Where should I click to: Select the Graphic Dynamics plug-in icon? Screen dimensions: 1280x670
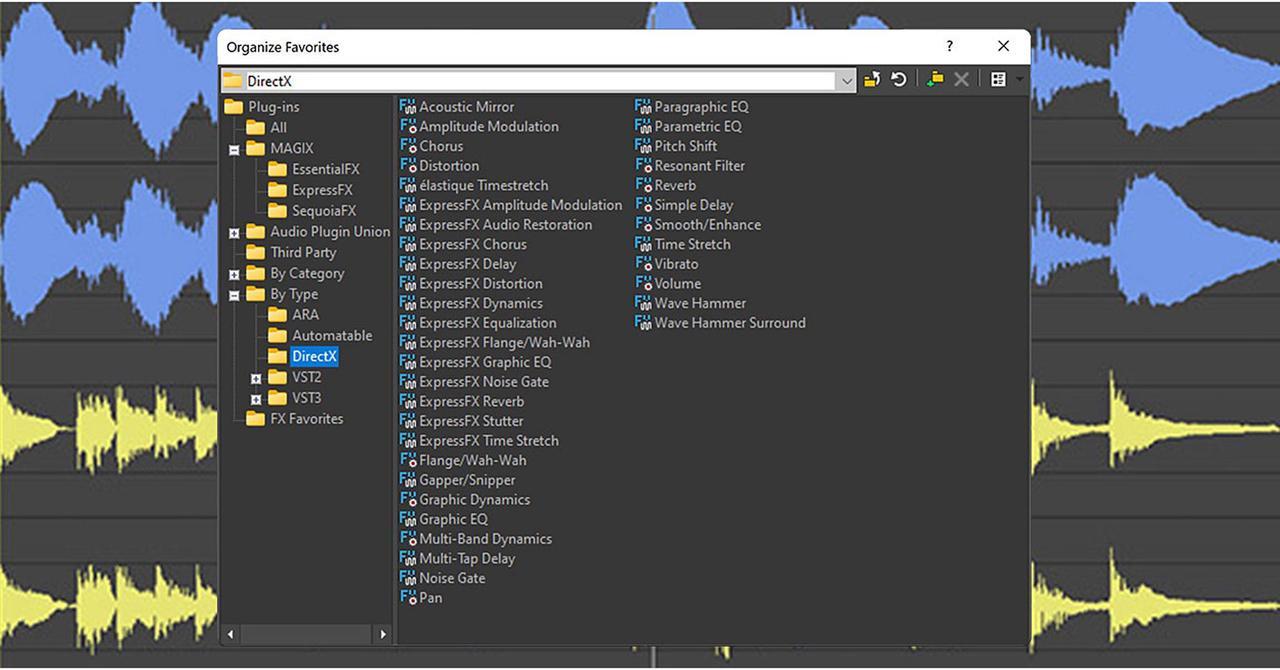[408, 499]
